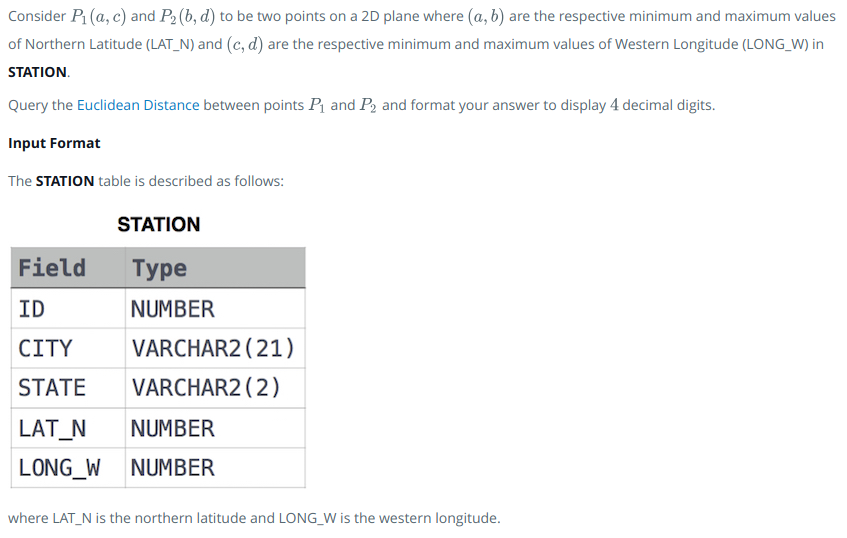
Task: Click the LONG_W field cell
Action: click(68, 468)
